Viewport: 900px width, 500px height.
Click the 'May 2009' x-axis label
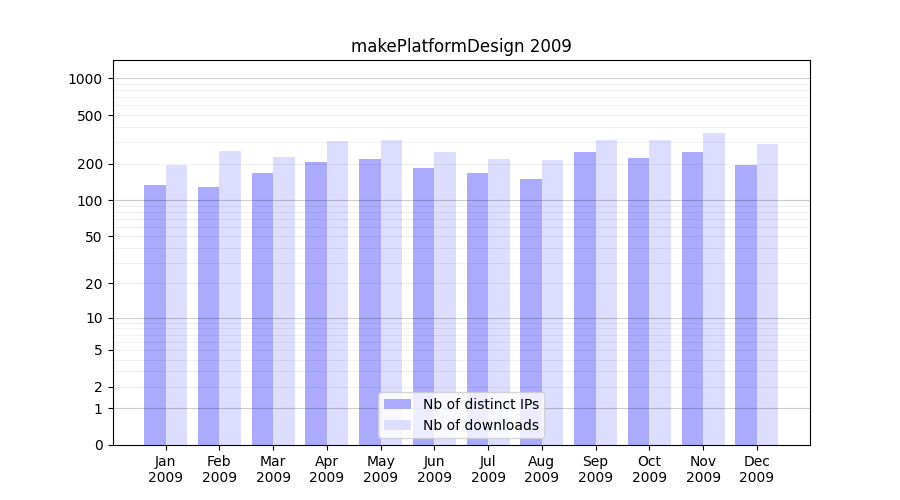pyautogui.click(x=381, y=469)
